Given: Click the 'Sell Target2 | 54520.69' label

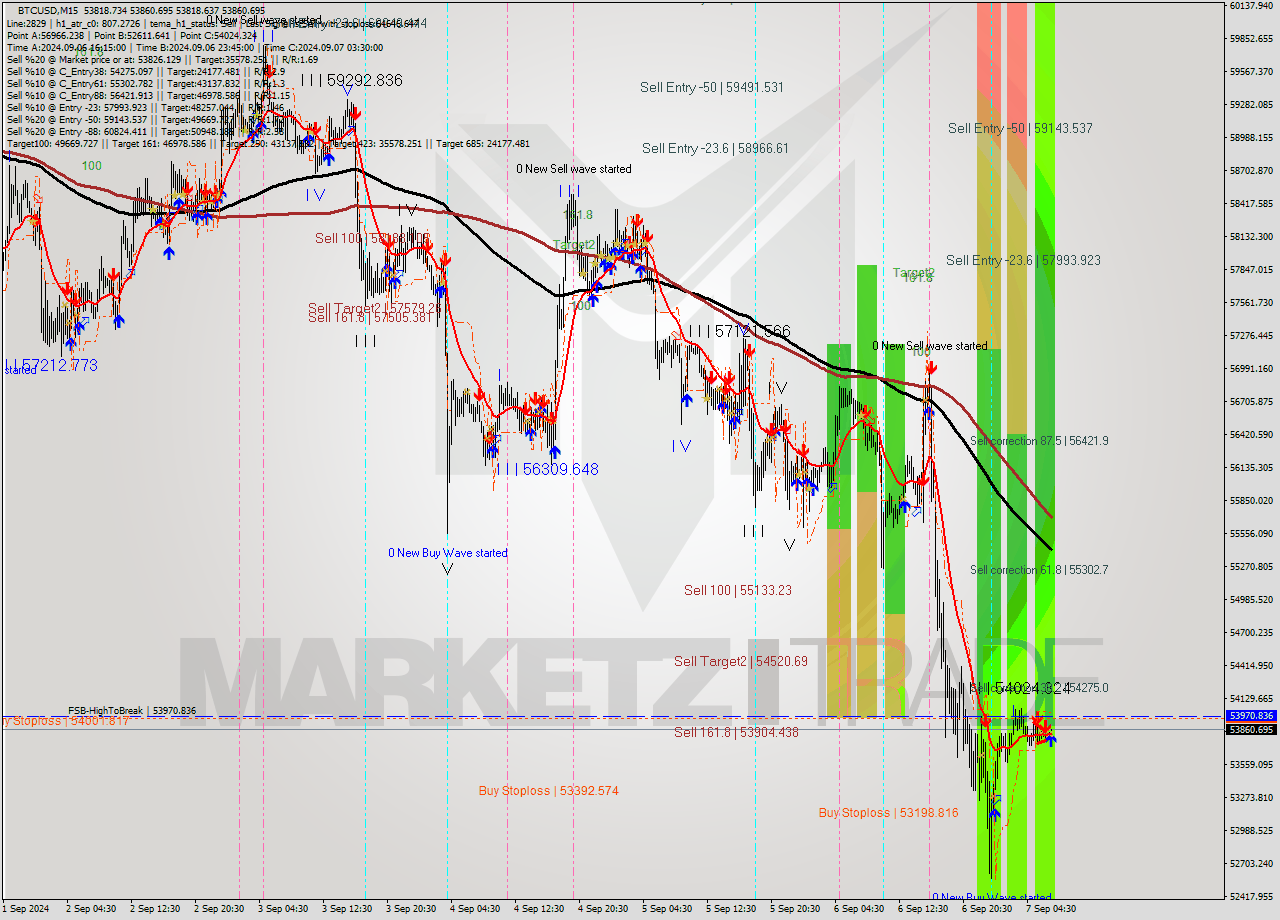Looking at the screenshot, I should tap(741, 662).
